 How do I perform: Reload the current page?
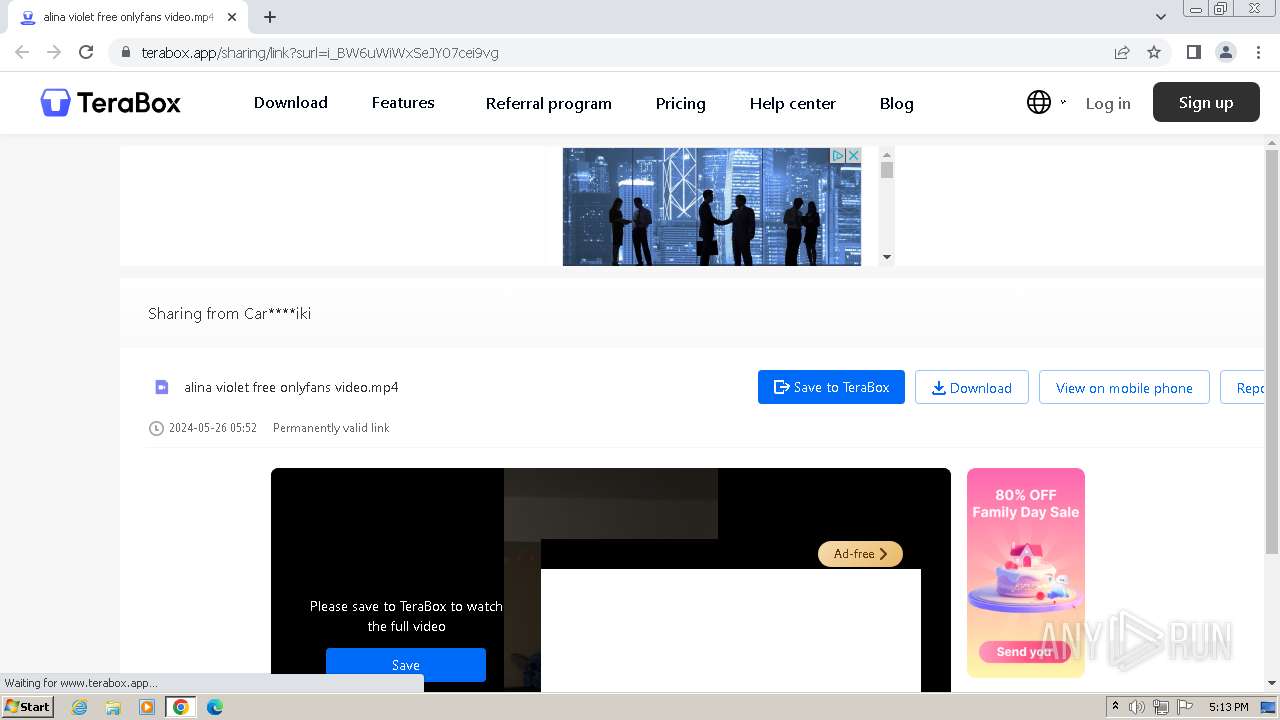click(86, 52)
